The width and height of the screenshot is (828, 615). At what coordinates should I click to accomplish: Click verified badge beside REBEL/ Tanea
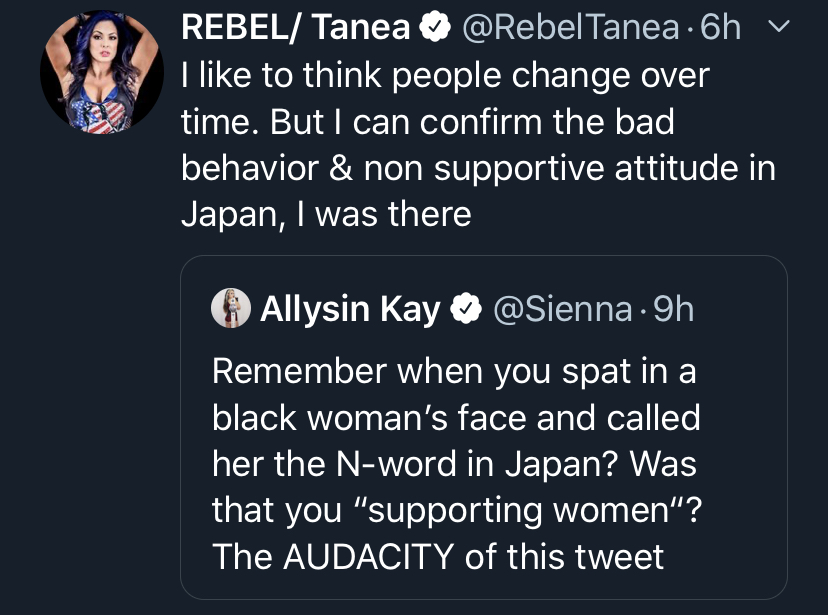[433, 29]
